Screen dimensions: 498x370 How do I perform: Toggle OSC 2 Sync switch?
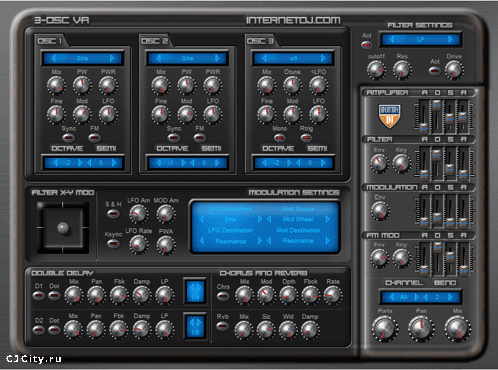pos(173,137)
